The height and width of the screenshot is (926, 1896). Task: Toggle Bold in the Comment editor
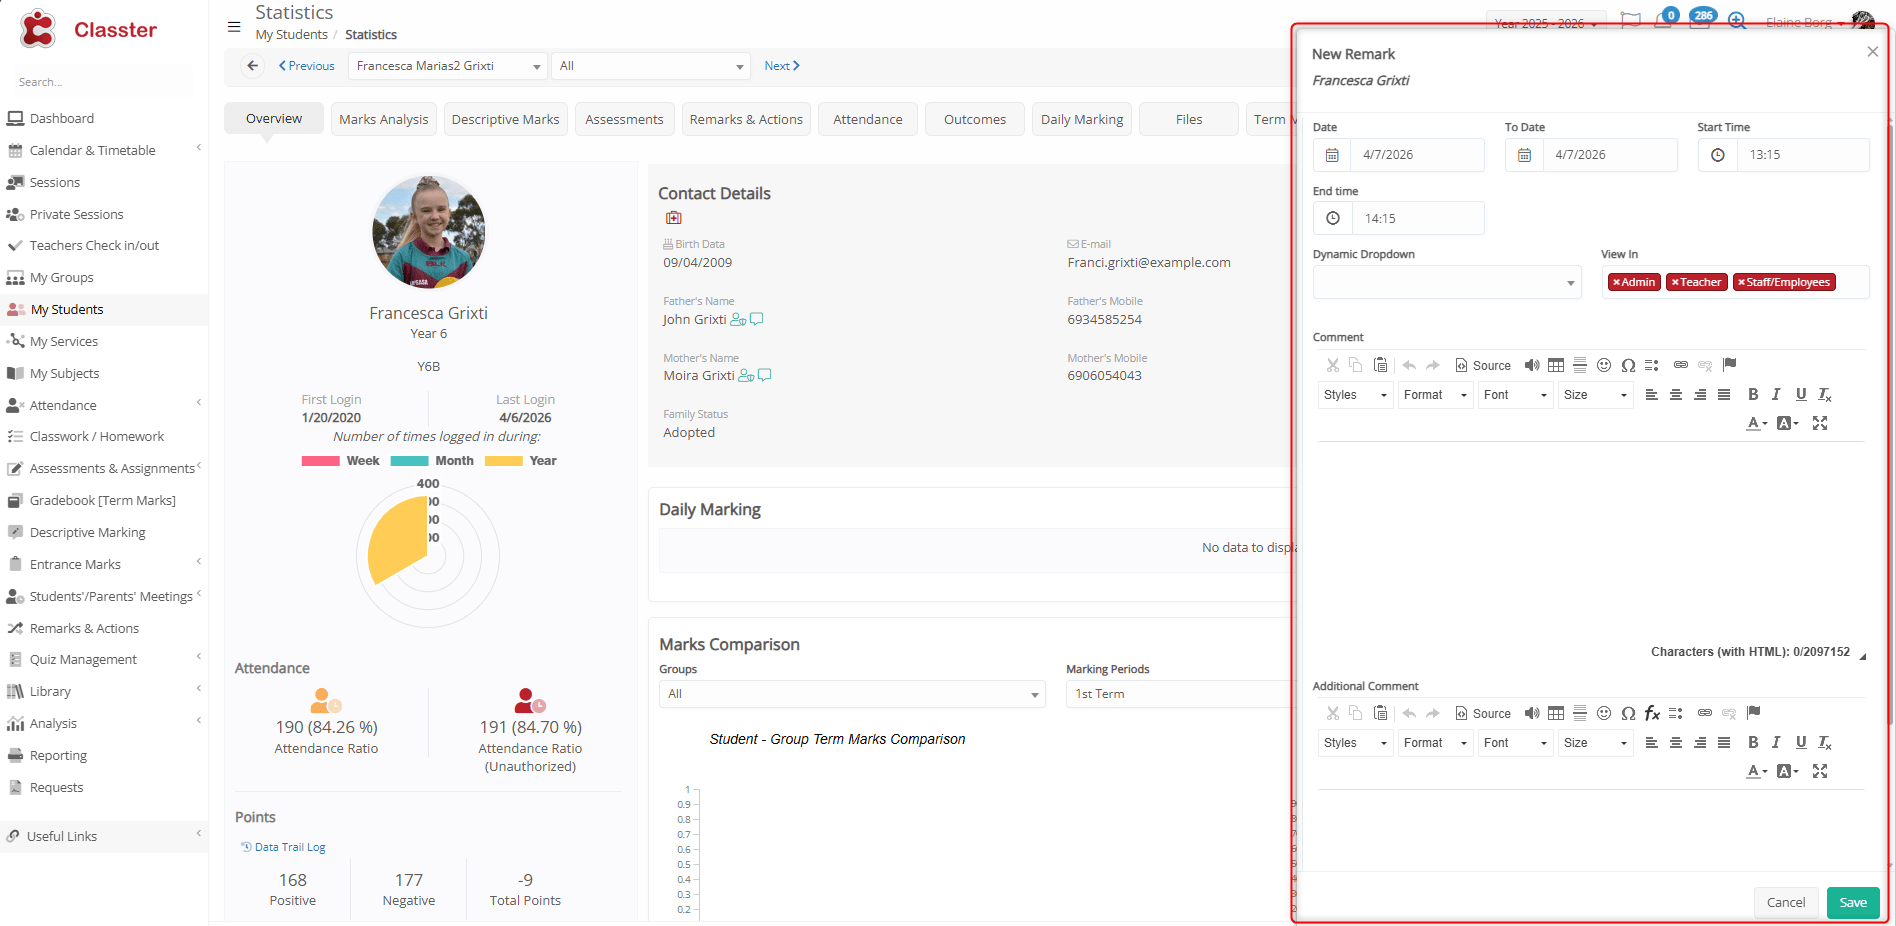[x=1752, y=395]
